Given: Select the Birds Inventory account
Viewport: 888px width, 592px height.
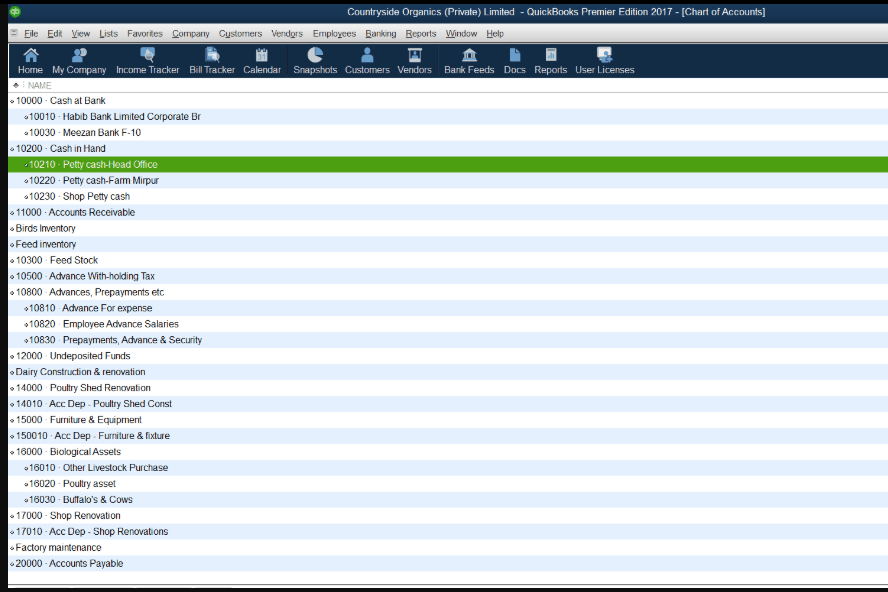Looking at the screenshot, I should (447, 228).
